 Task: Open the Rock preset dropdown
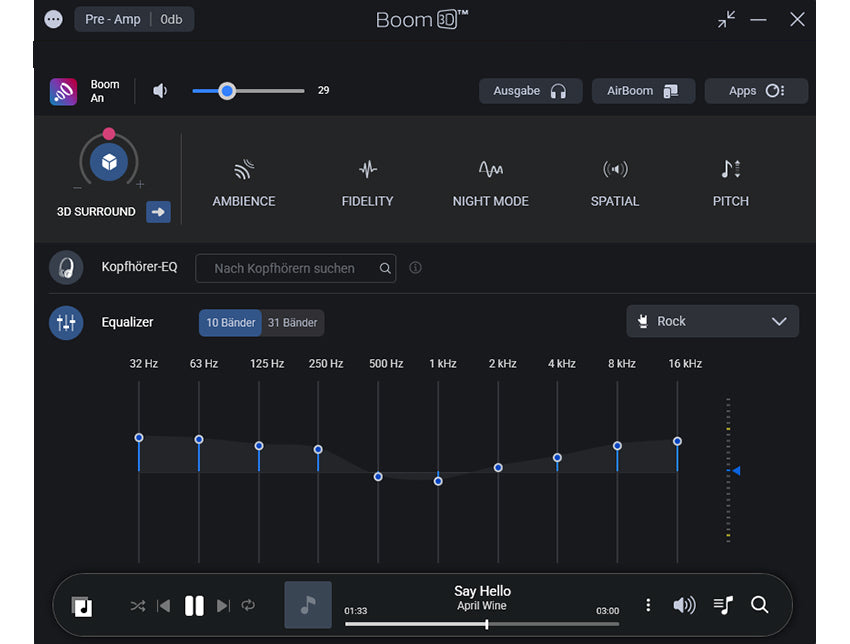click(x=712, y=321)
